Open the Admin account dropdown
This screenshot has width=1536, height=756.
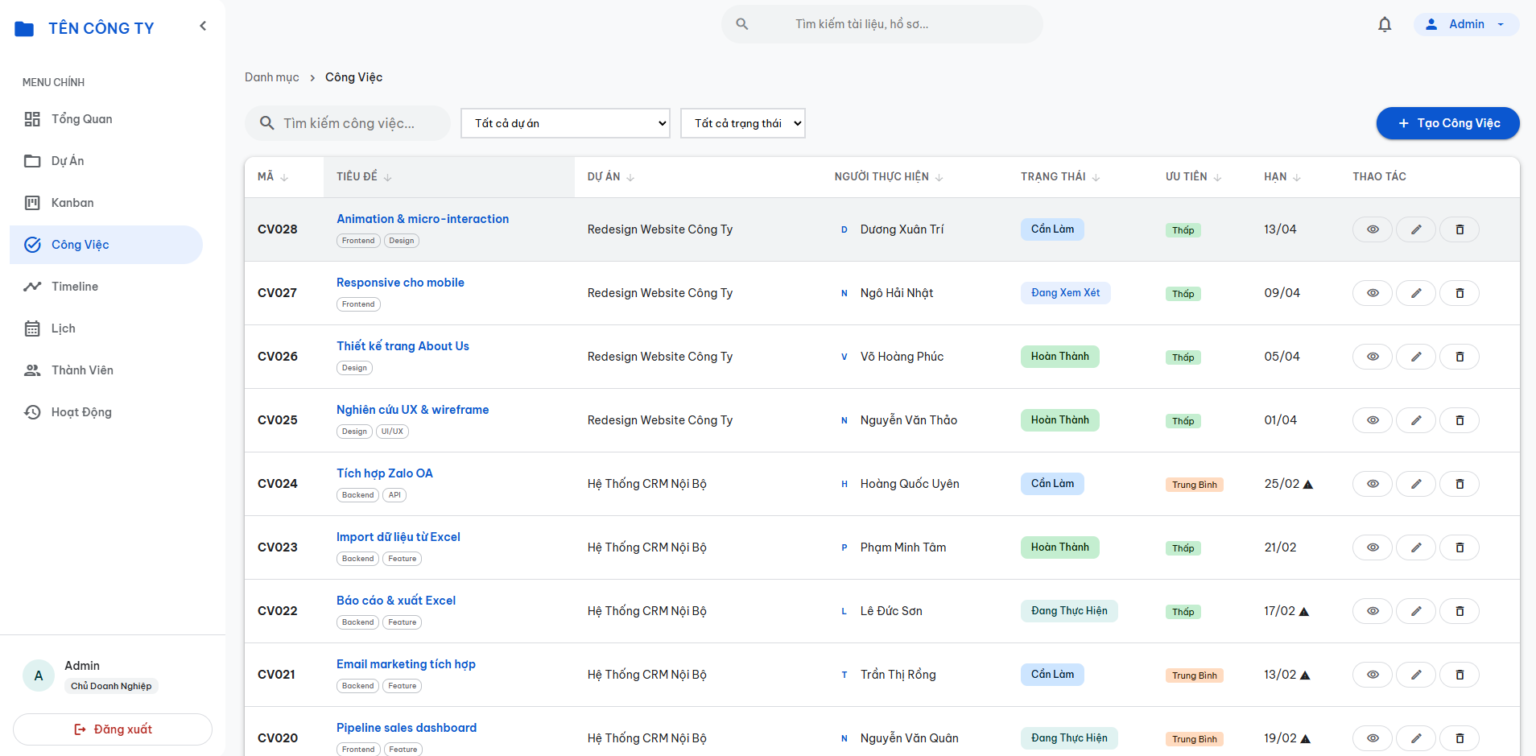point(1466,24)
